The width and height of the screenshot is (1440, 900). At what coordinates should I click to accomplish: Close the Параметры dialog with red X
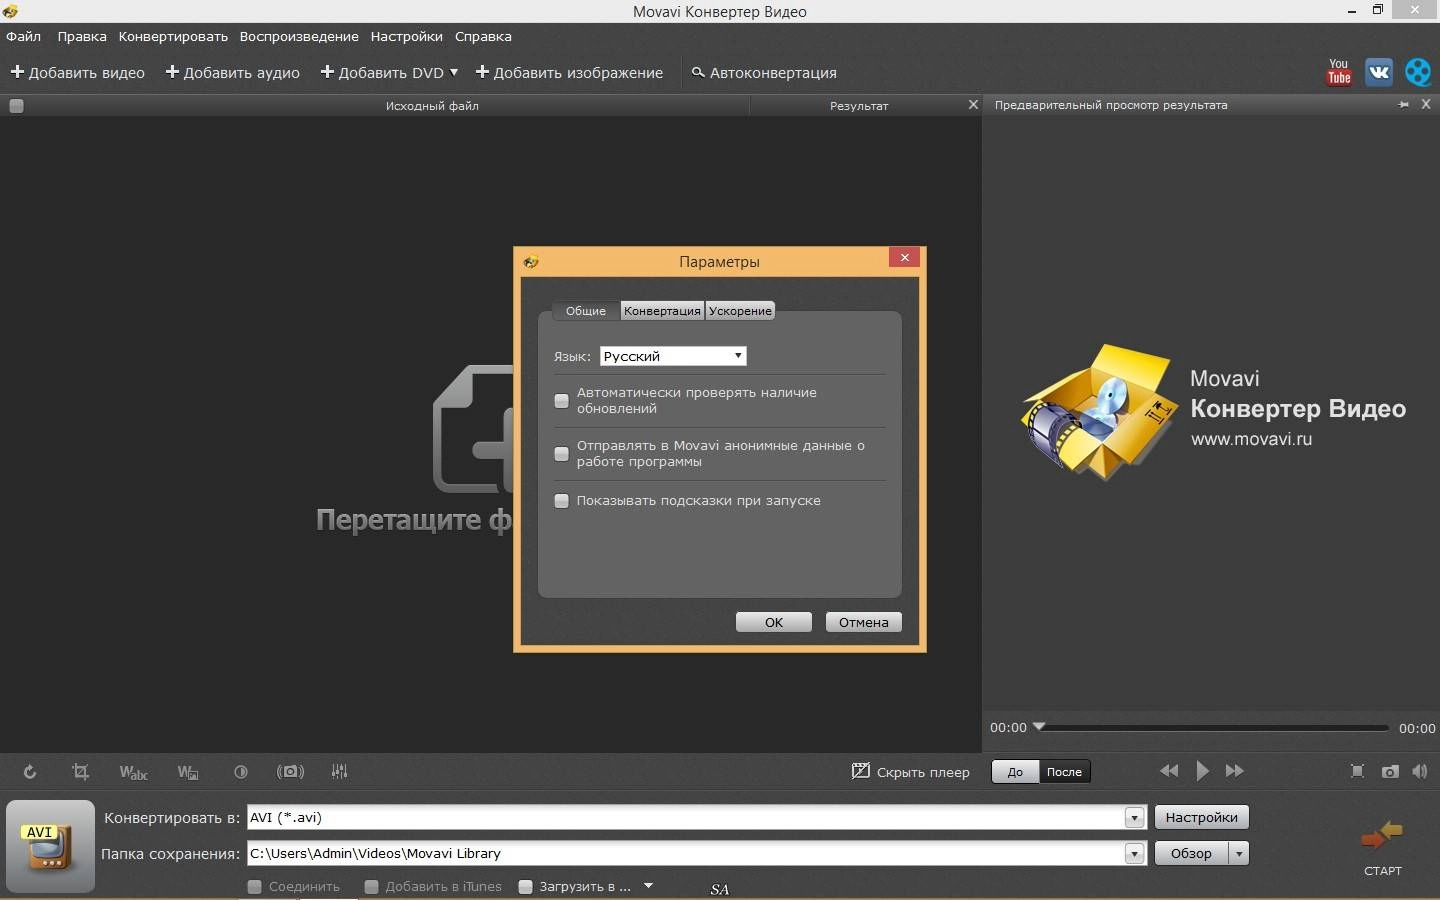[904, 258]
